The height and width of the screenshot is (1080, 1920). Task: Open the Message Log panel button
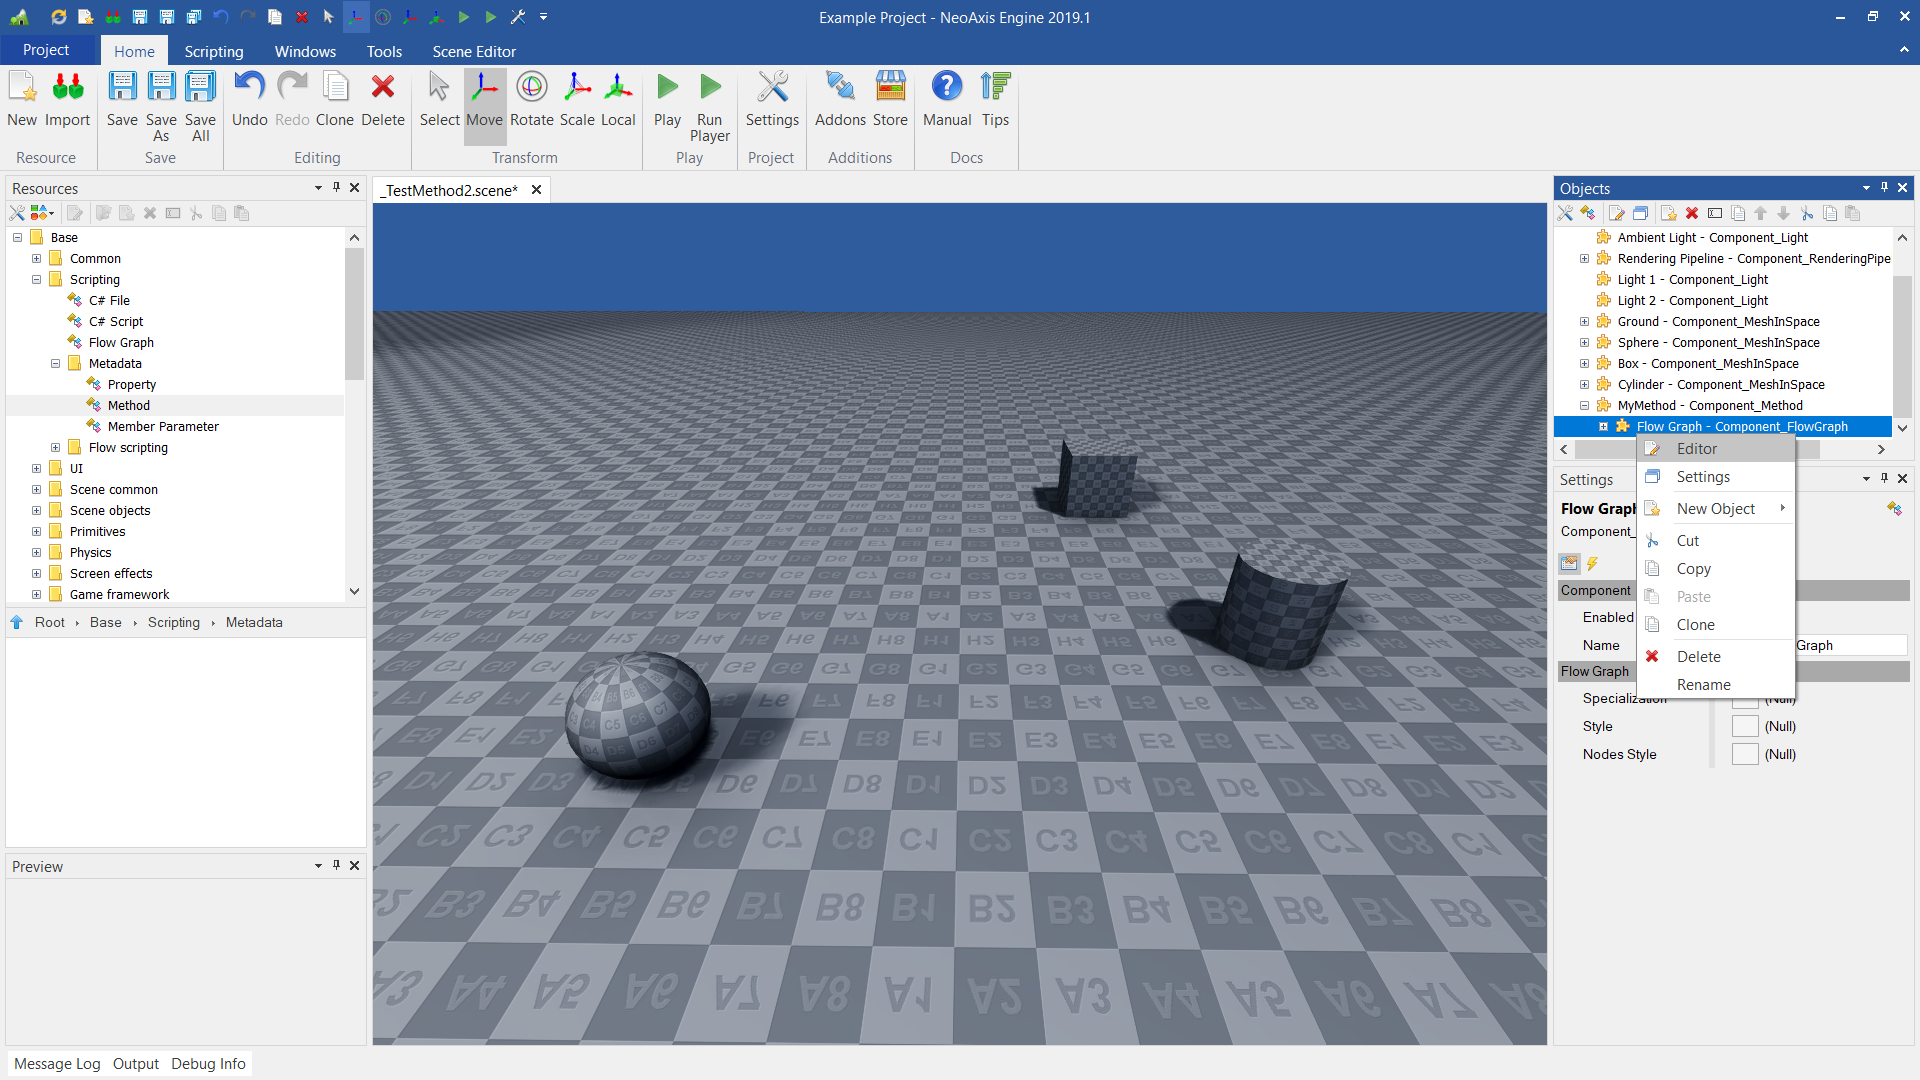pyautogui.click(x=57, y=1064)
